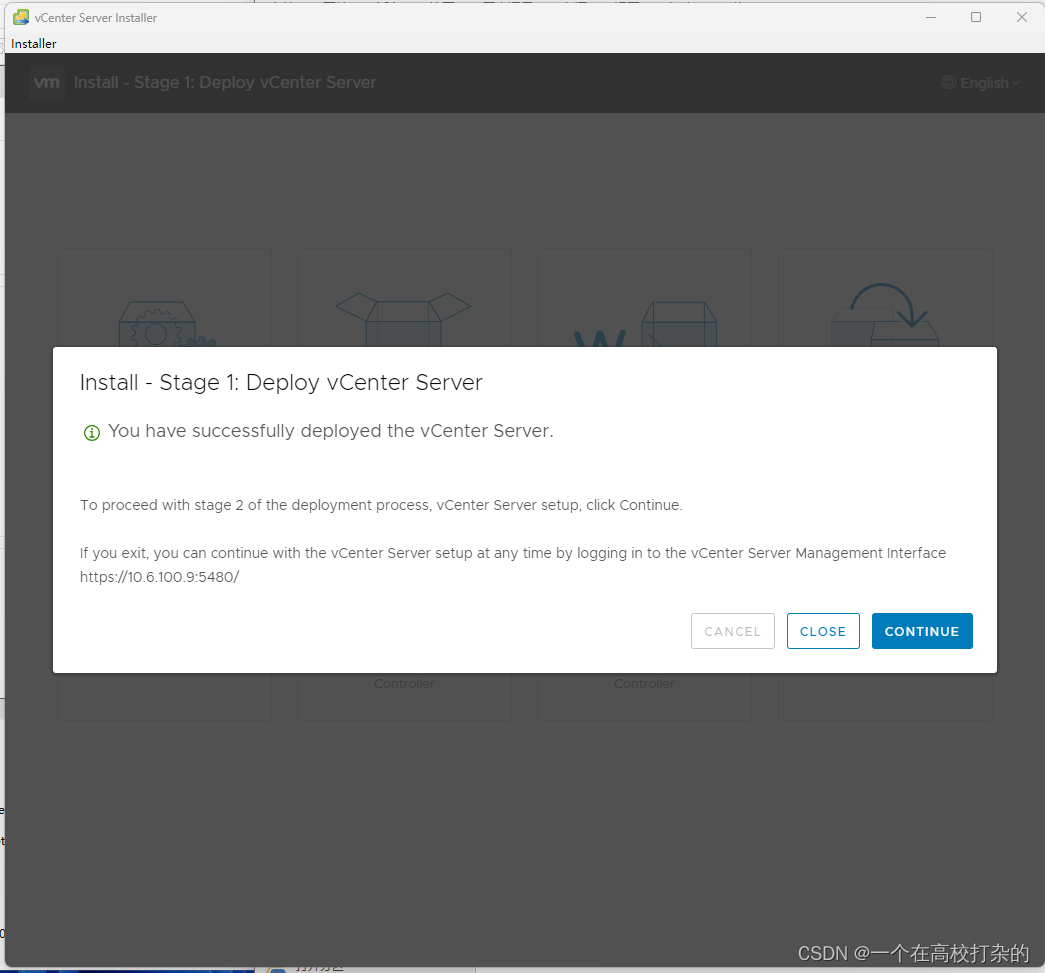Click the Migrate box card icon
Screen dimensions: 1045x973
coord(645,324)
